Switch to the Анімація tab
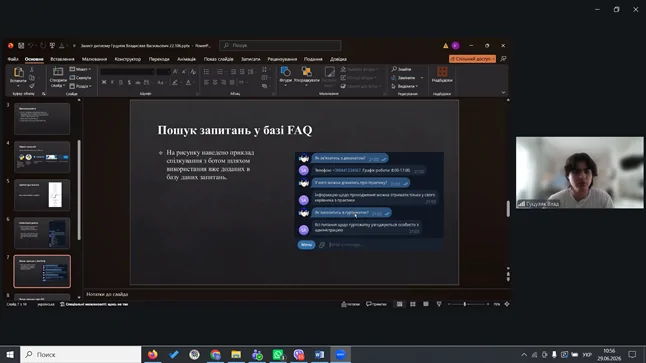Viewport: 646px width, 363px height. pos(186,59)
